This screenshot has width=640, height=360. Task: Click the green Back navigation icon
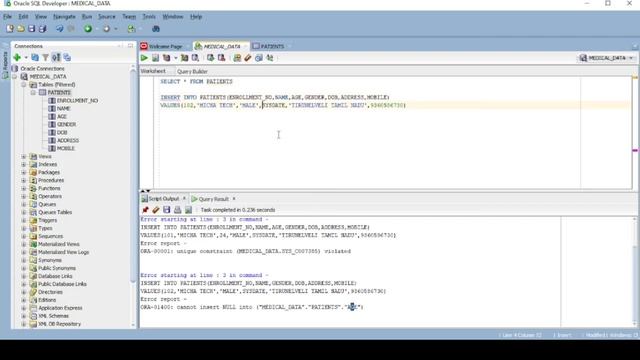coord(88,29)
